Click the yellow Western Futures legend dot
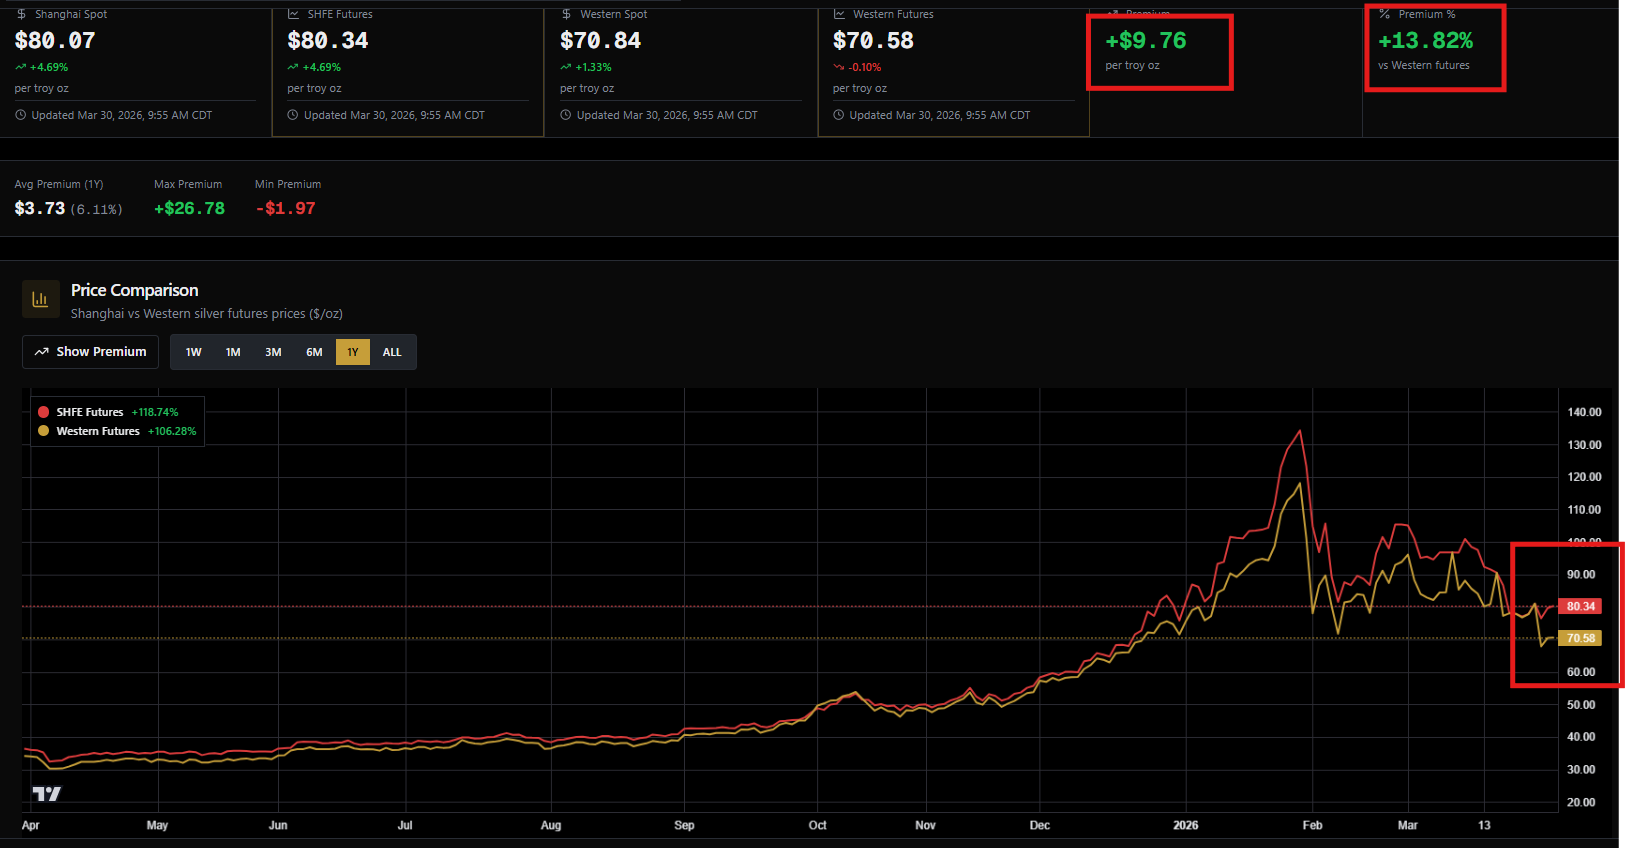Image resolution: width=1625 pixels, height=848 pixels. point(44,431)
